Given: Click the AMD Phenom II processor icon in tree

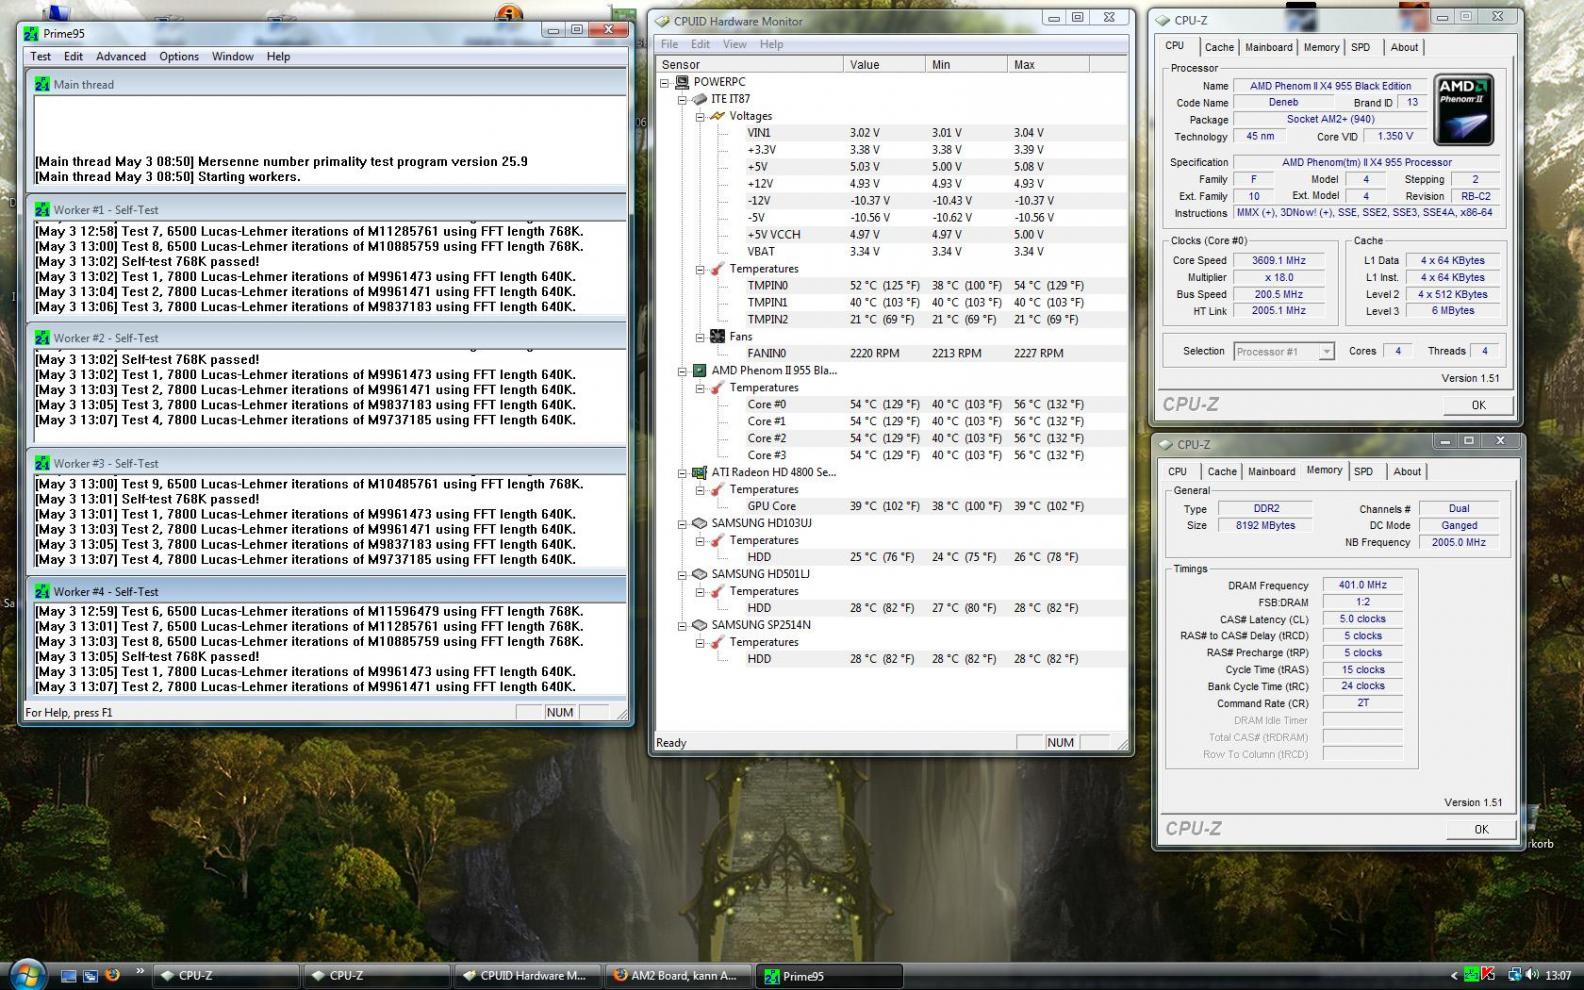Looking at the screenshot, I should [700, 370].
